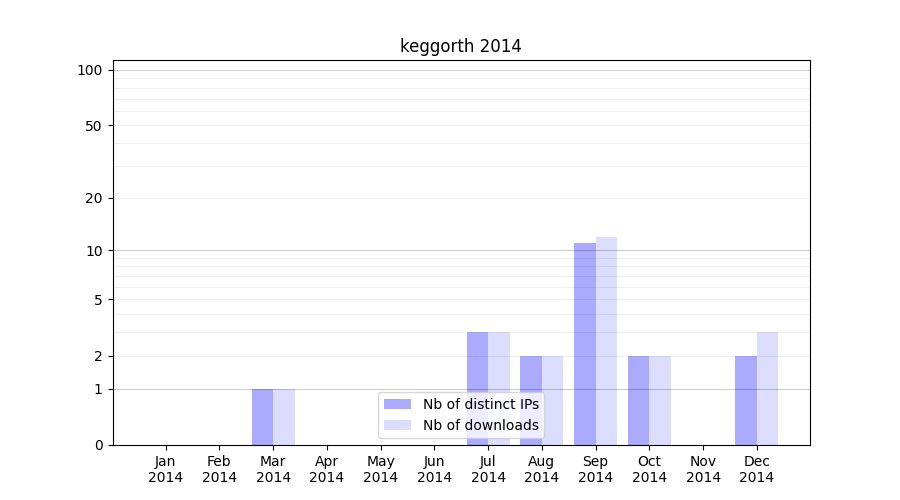
Task: Click the 'Nb of distinct IPs' legend swatch
Action: pyautogui.click(x=397, y=404)
